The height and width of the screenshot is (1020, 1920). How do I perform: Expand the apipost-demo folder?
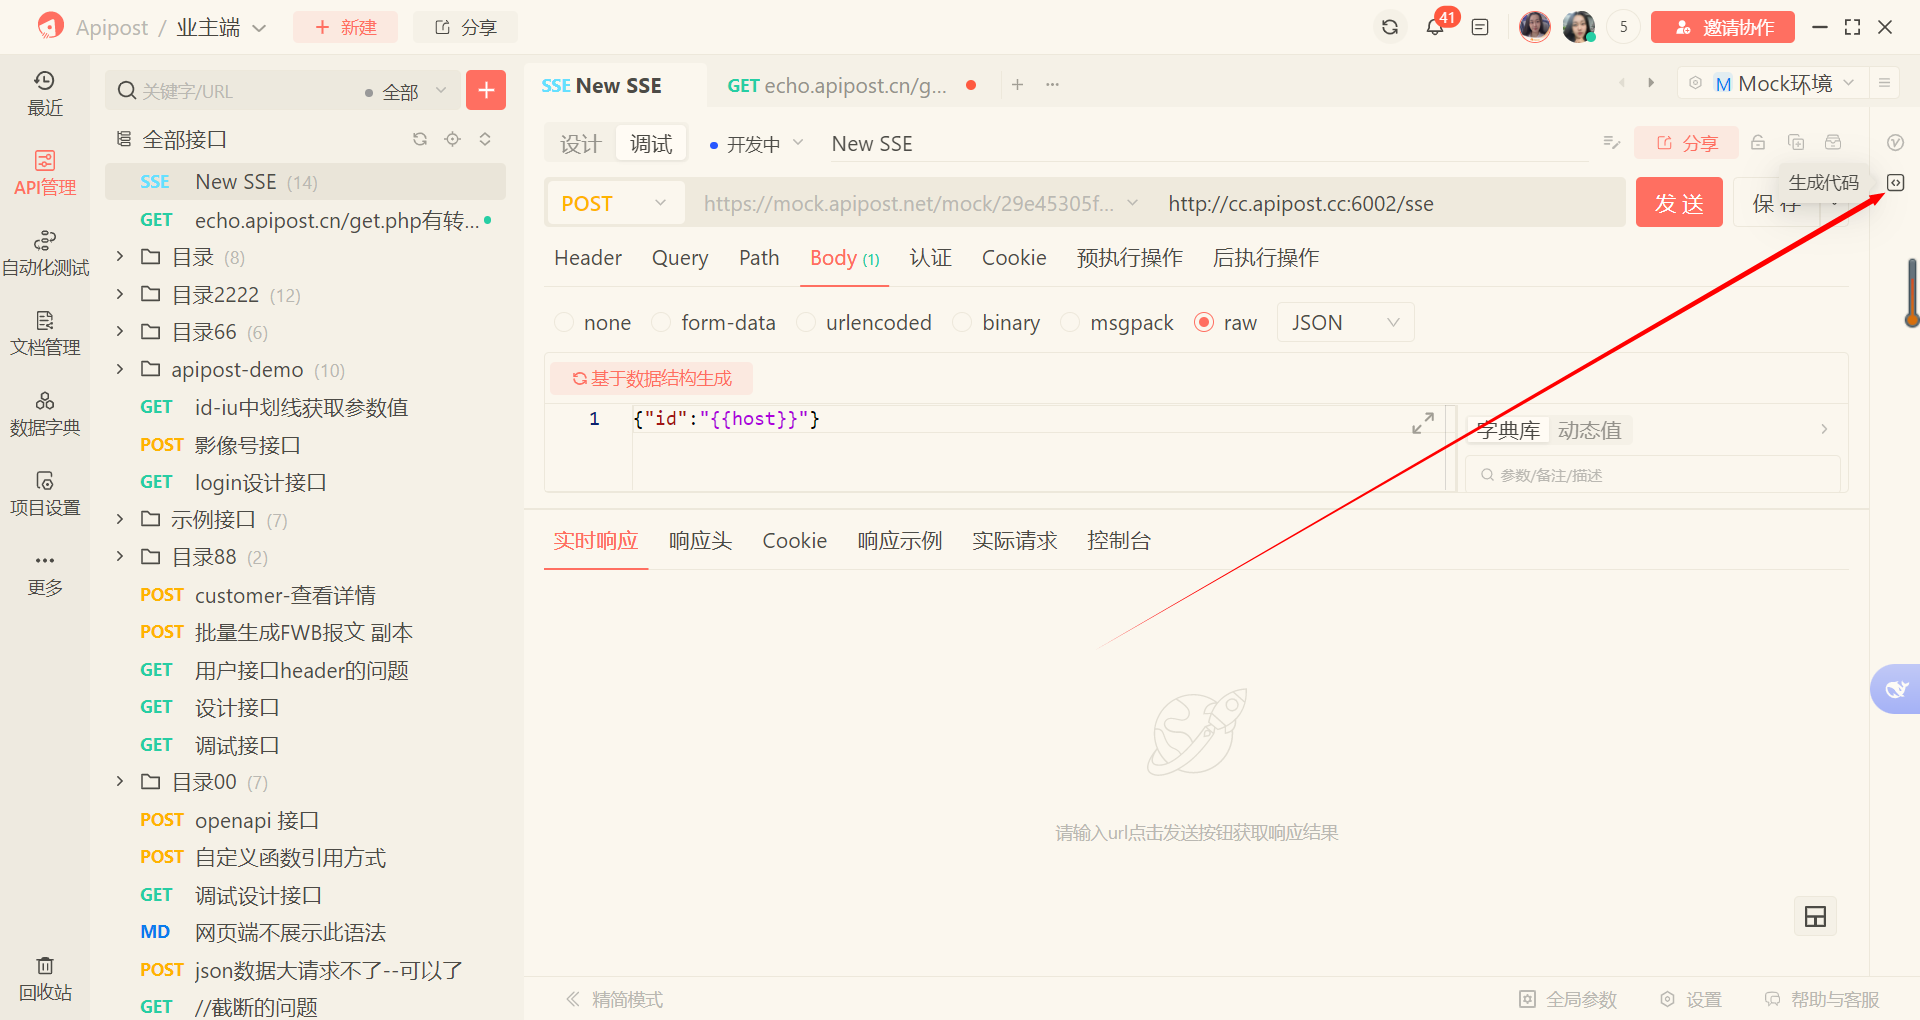(x=120, y=369)
